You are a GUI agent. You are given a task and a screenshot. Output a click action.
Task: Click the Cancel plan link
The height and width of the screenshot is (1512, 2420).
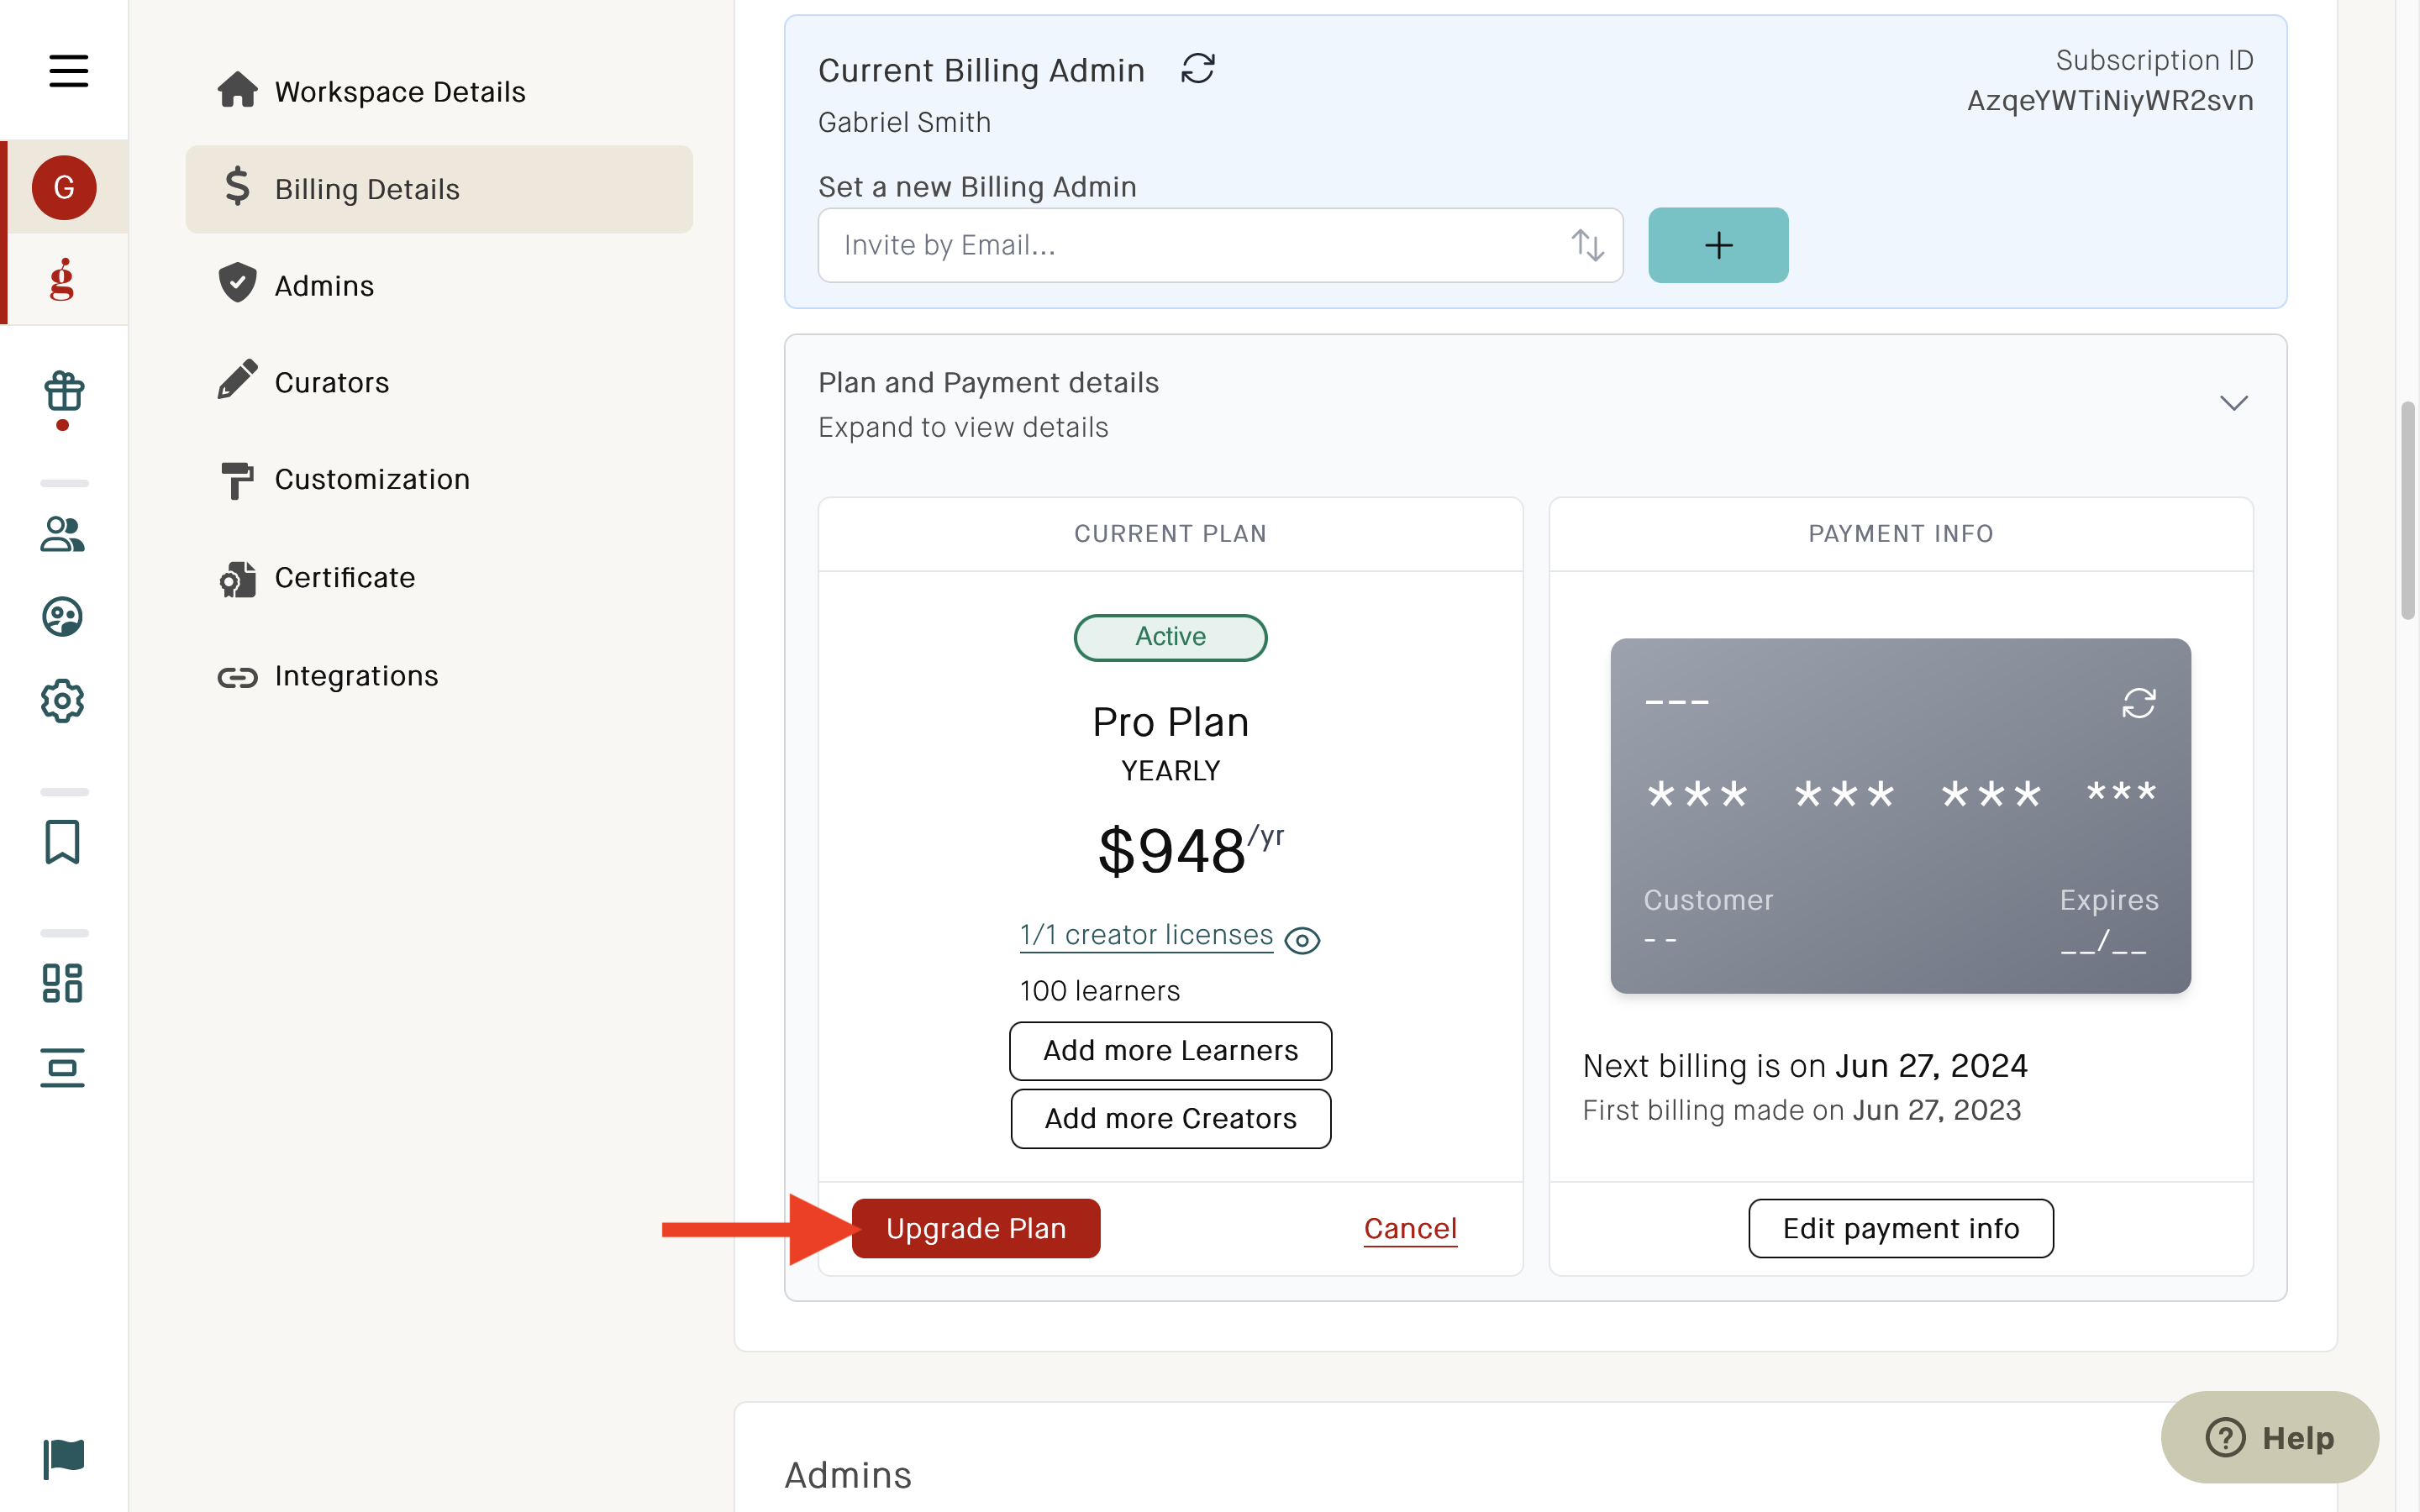point(1410,1228)
